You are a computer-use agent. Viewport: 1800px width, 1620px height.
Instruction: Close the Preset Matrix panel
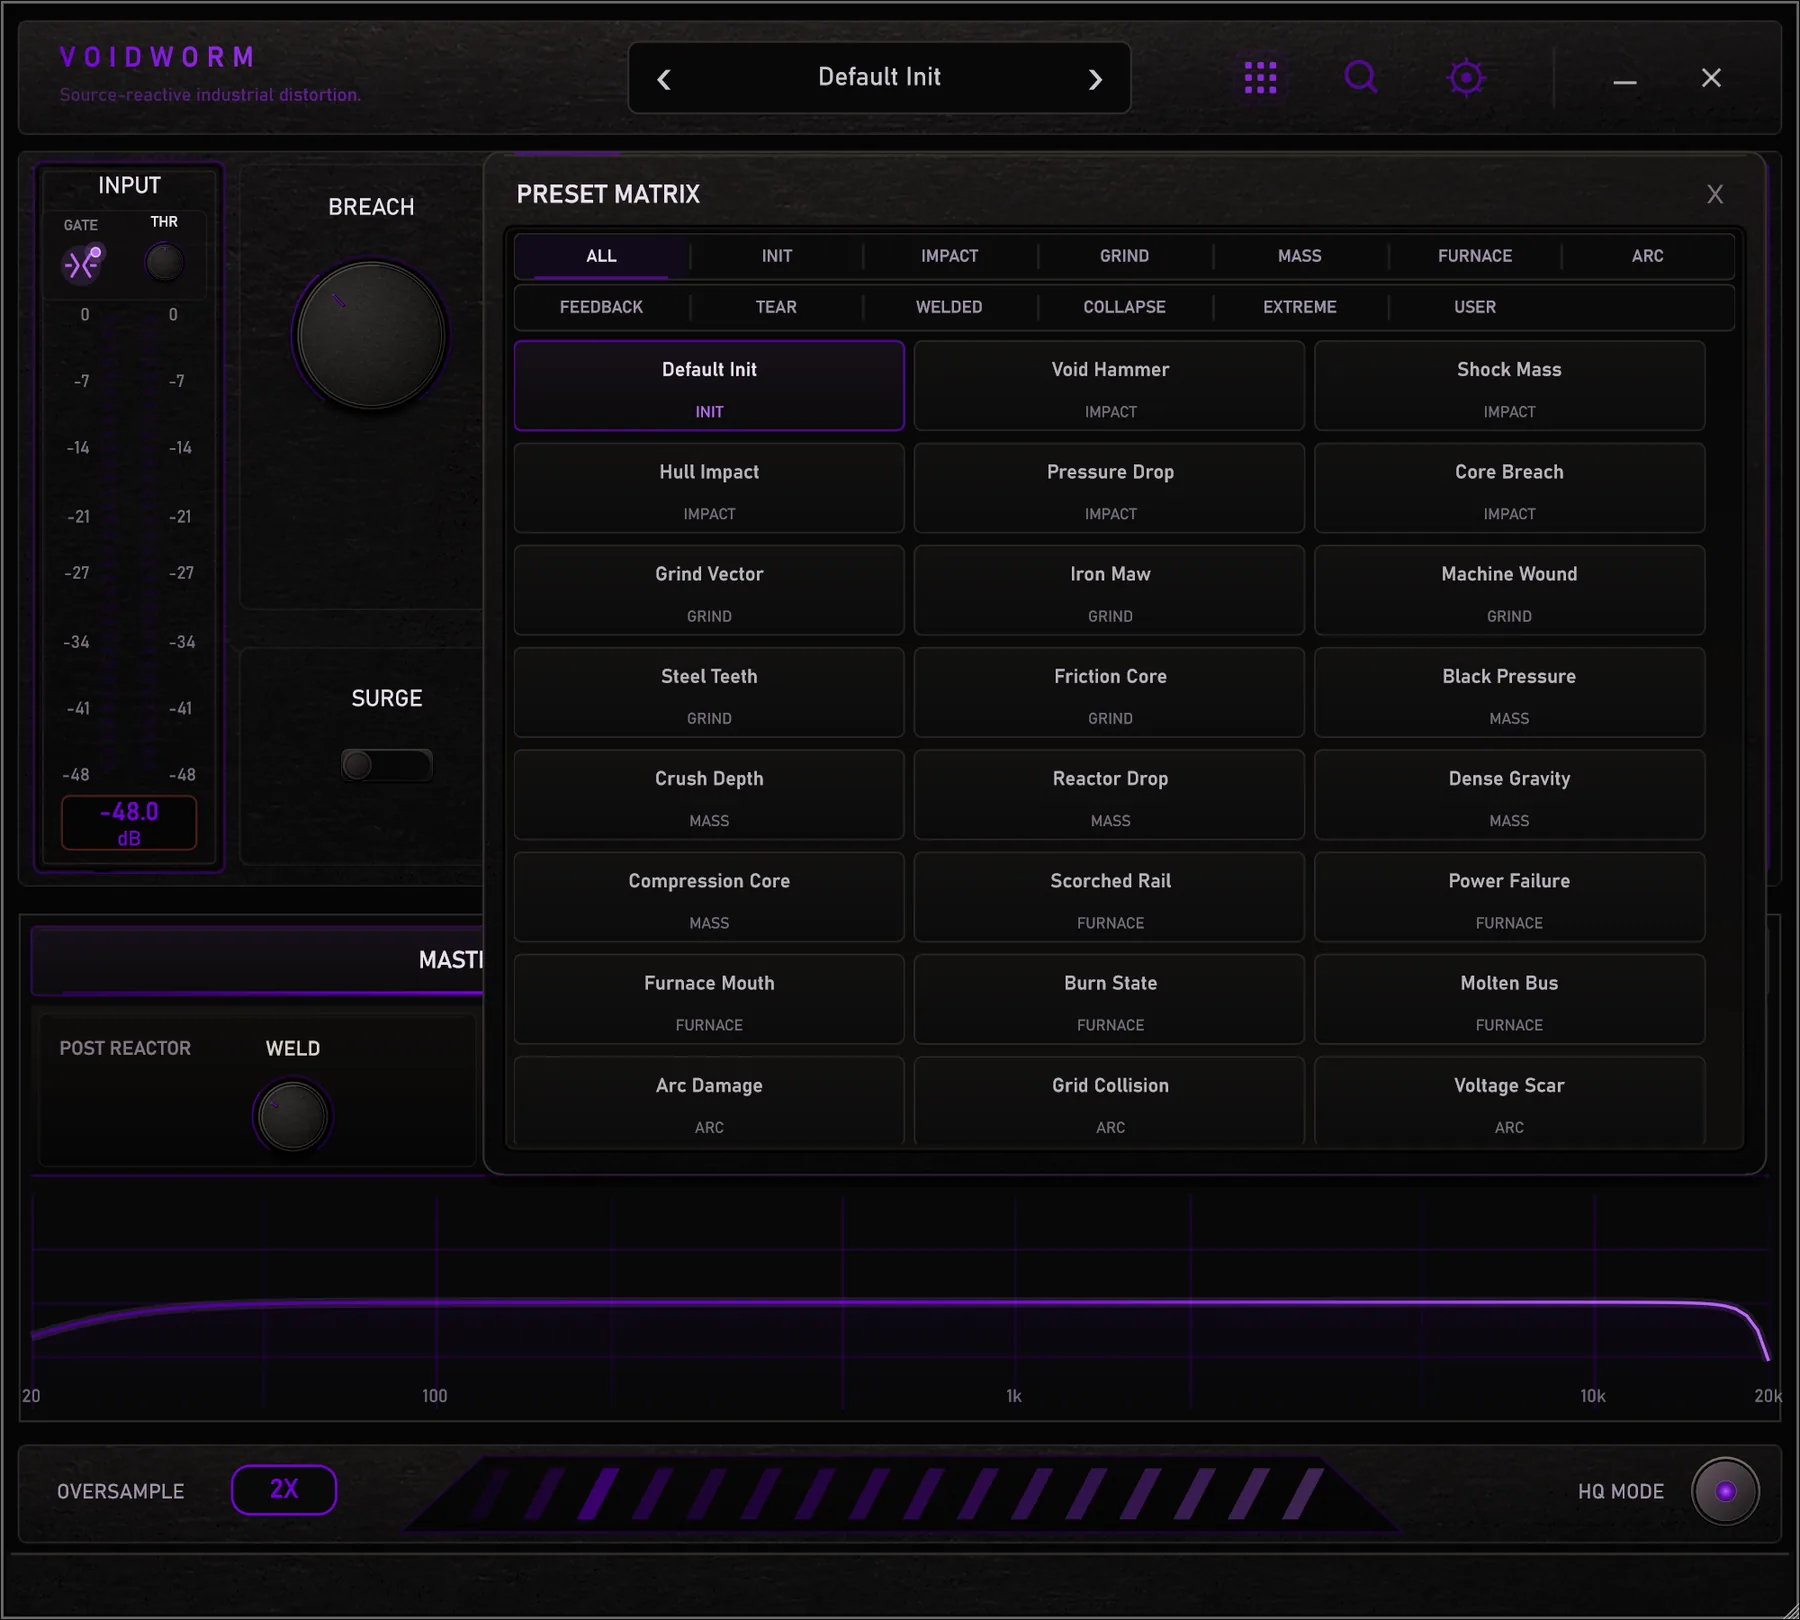1715,194
